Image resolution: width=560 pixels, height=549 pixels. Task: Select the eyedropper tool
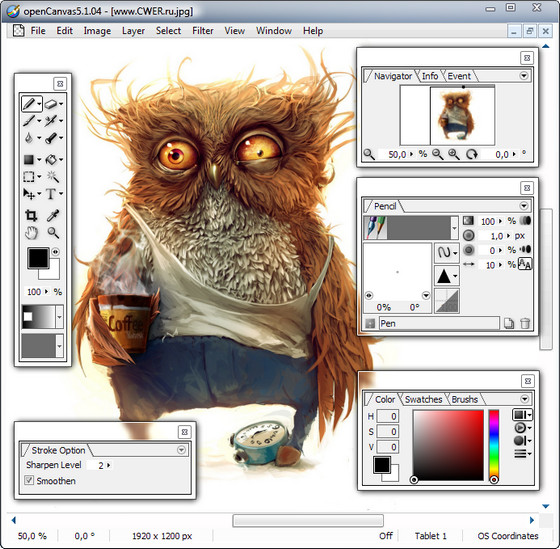click(x=53, y=215)
